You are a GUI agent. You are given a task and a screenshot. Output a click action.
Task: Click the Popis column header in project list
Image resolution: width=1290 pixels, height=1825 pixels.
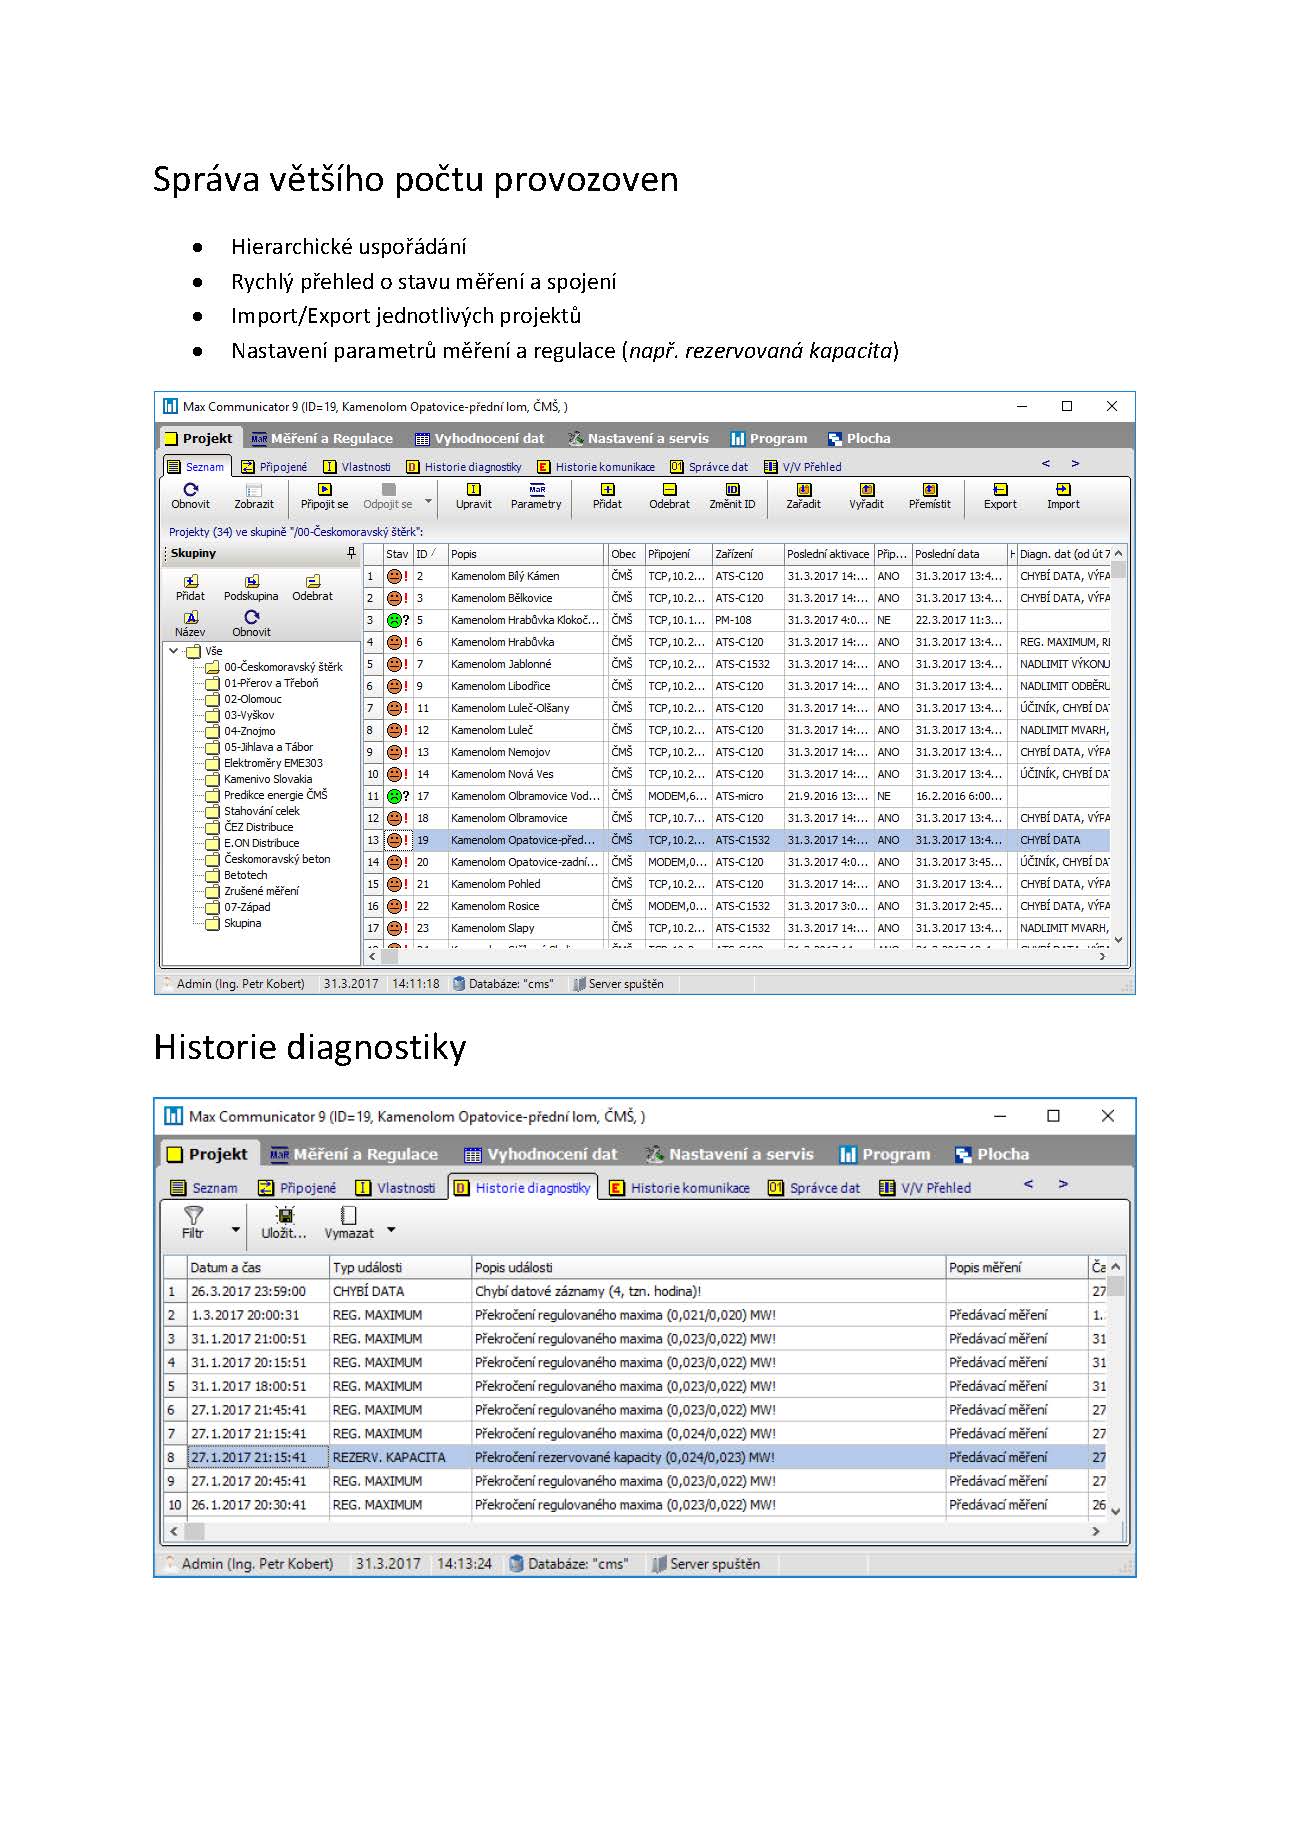[526, 553]
